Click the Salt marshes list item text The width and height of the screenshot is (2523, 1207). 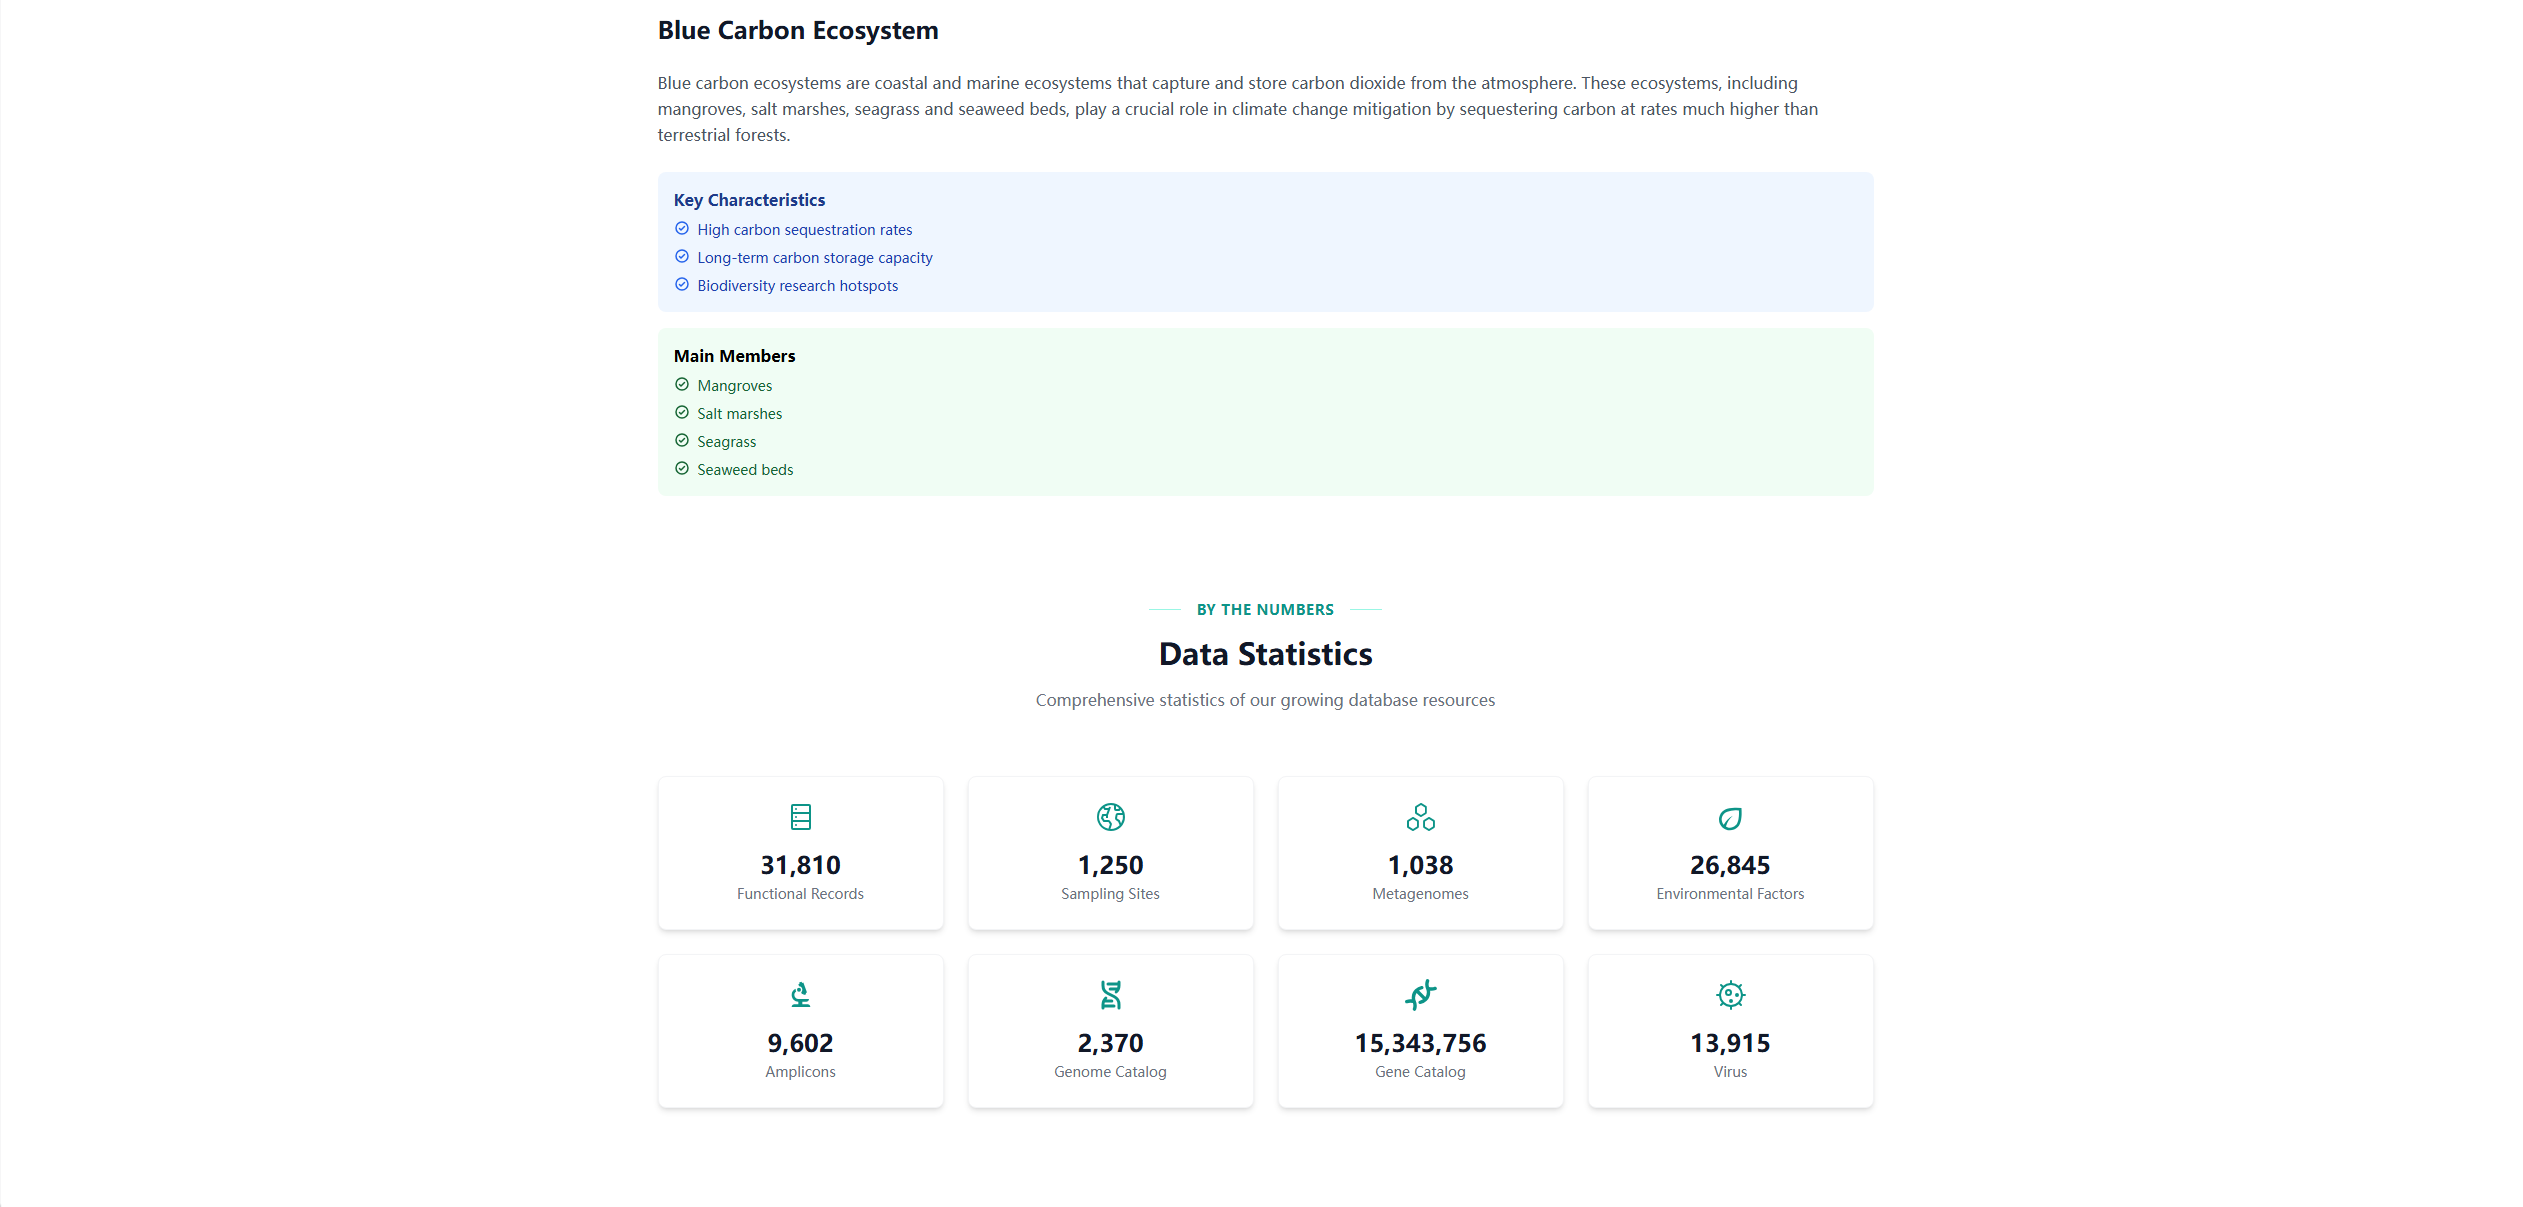(x=740, y=414)
